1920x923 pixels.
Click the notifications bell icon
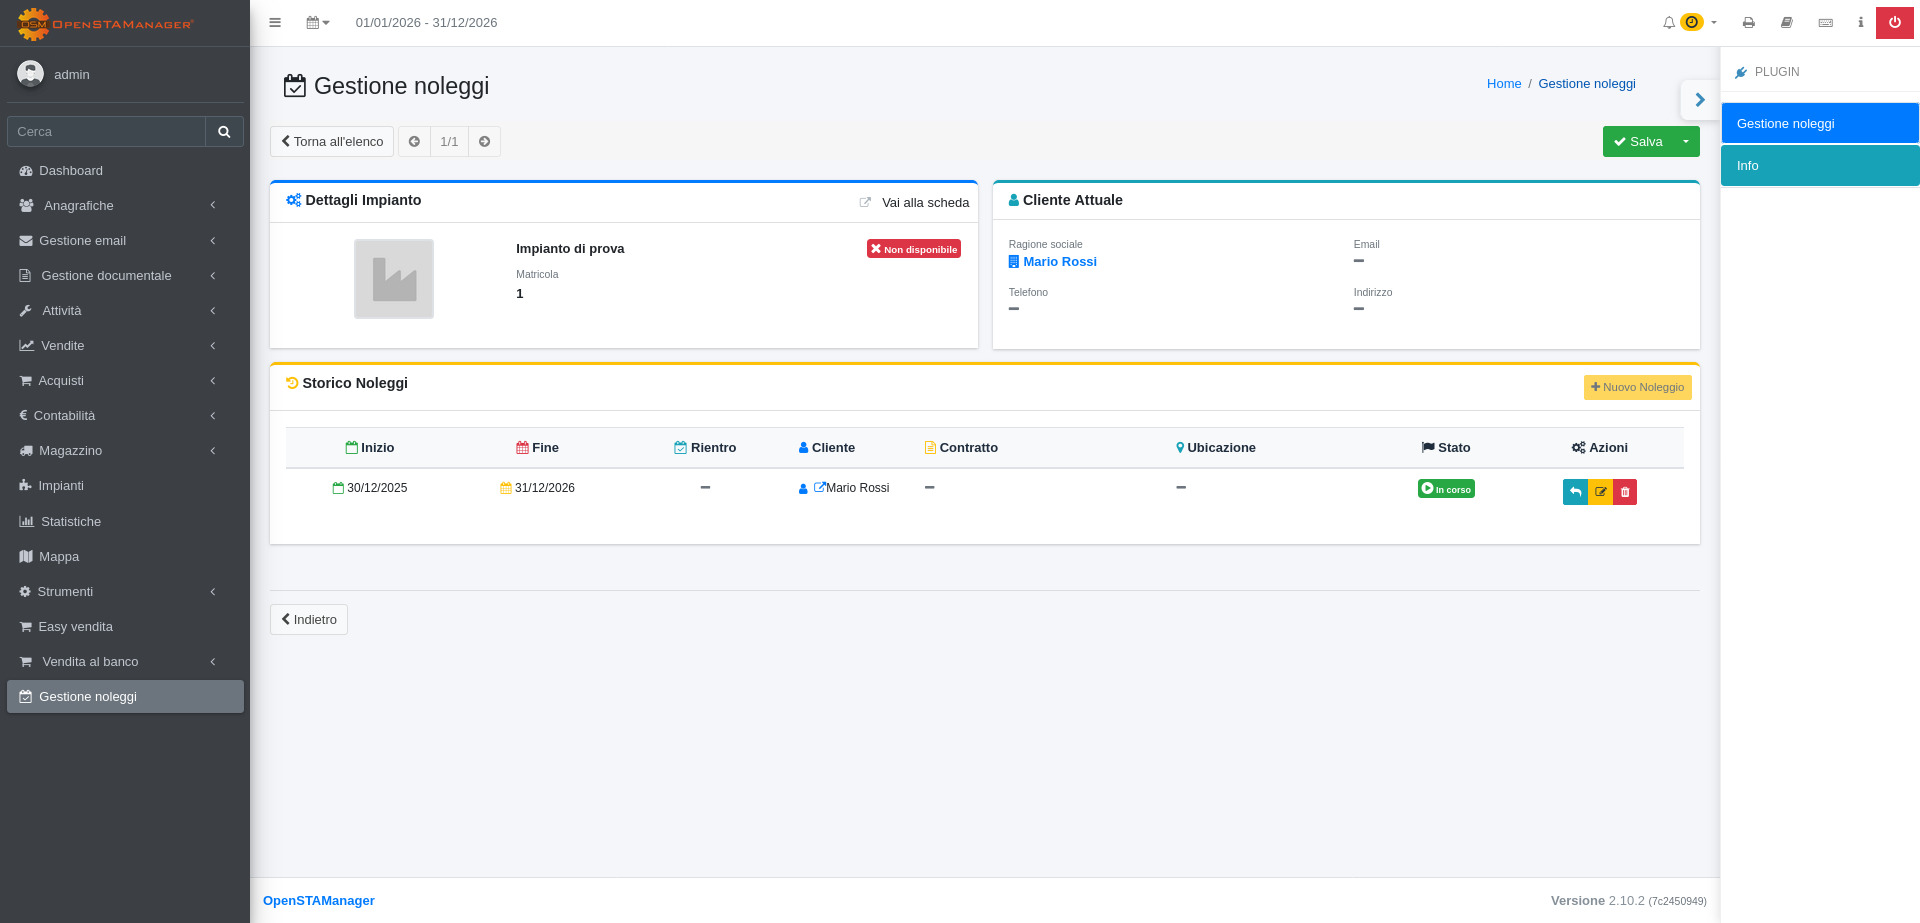click(x=1668, y=22)
